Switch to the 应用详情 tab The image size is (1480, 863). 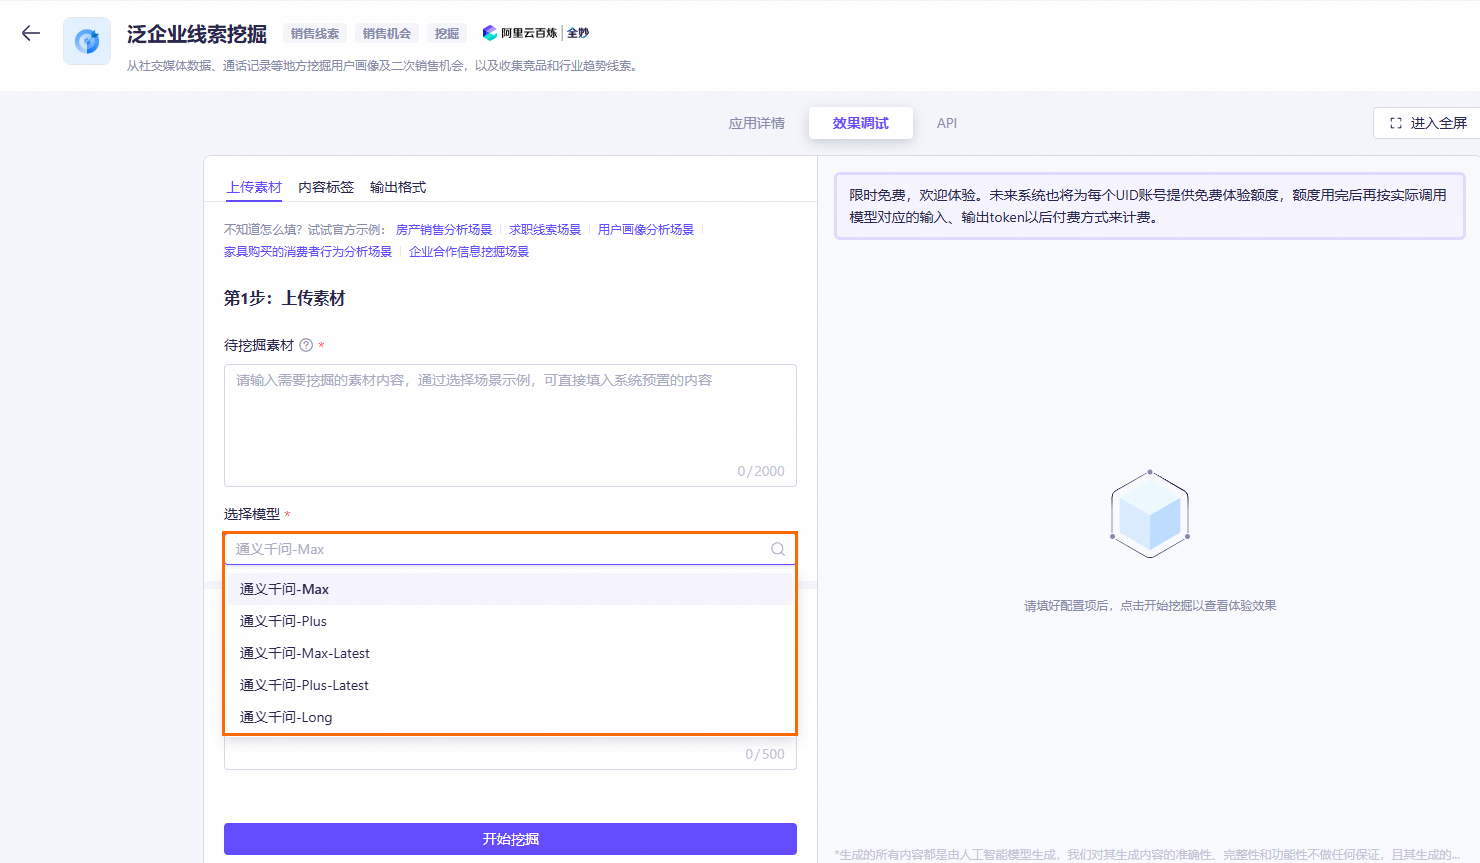point(757,123)
